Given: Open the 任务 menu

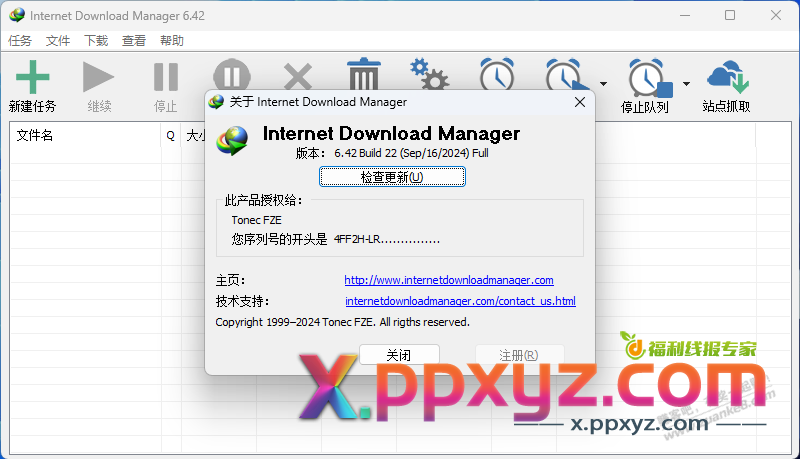Looking at the screenshot, I should point(20,40).
